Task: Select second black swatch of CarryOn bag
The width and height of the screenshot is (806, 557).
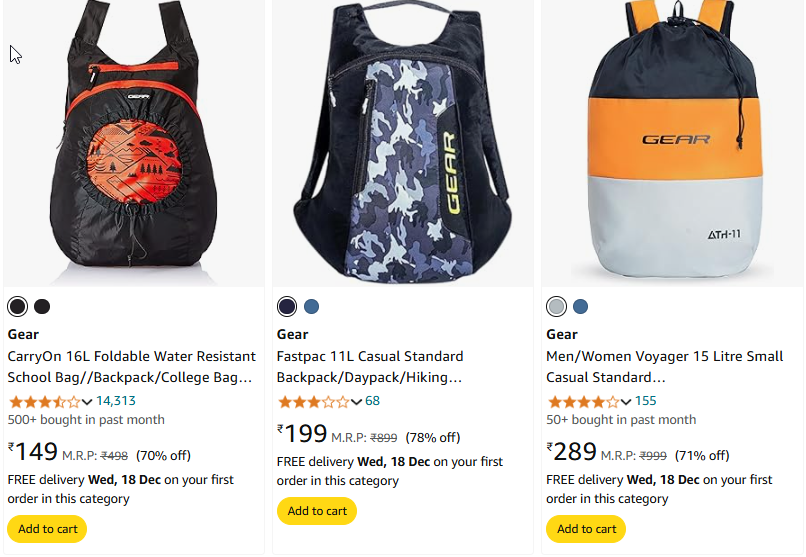Action: point(42,307)
